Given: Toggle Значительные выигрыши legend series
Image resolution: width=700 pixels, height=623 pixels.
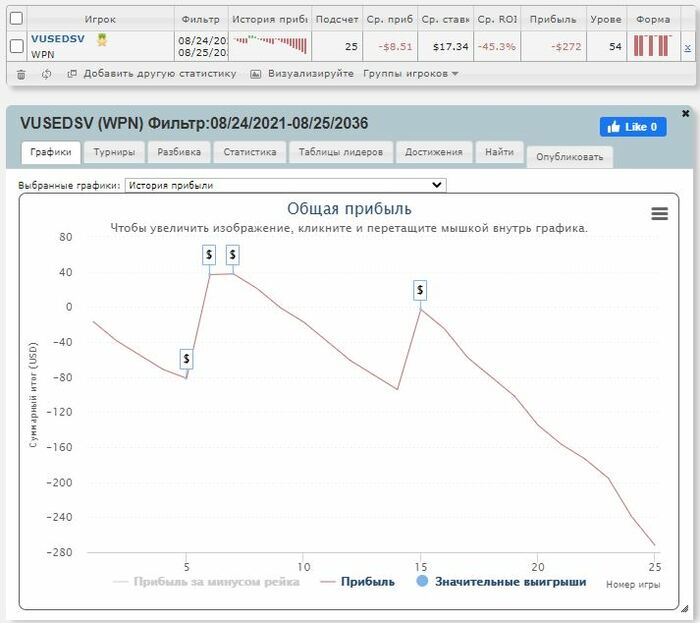Looking at the screenshot, I should click(x=501, y=581).
